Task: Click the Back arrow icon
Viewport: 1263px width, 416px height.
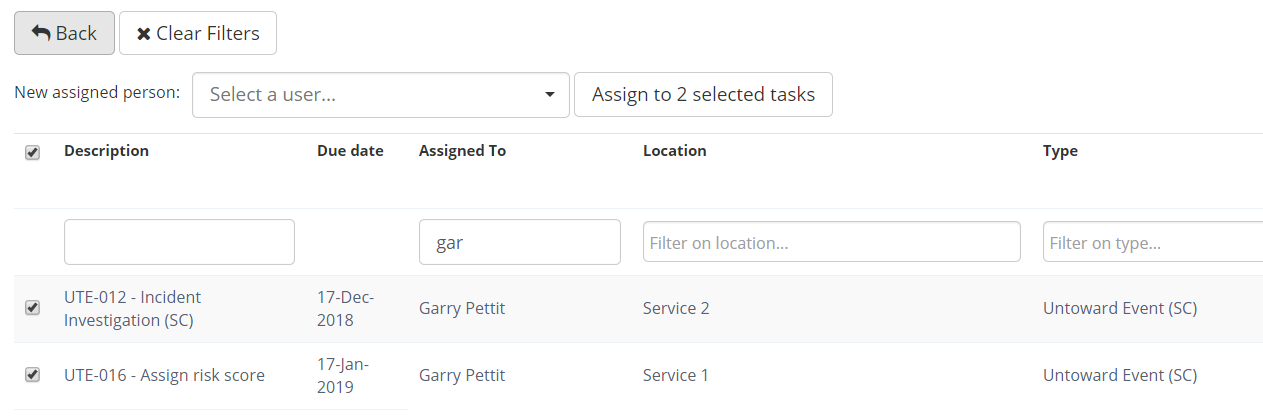Action: 41,33
